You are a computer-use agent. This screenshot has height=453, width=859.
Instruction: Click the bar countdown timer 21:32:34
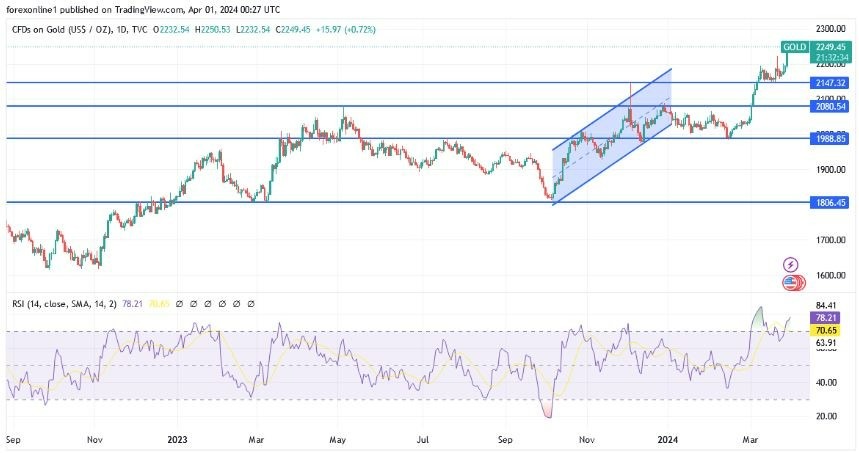pyautogui.click(x=831, y=57)
